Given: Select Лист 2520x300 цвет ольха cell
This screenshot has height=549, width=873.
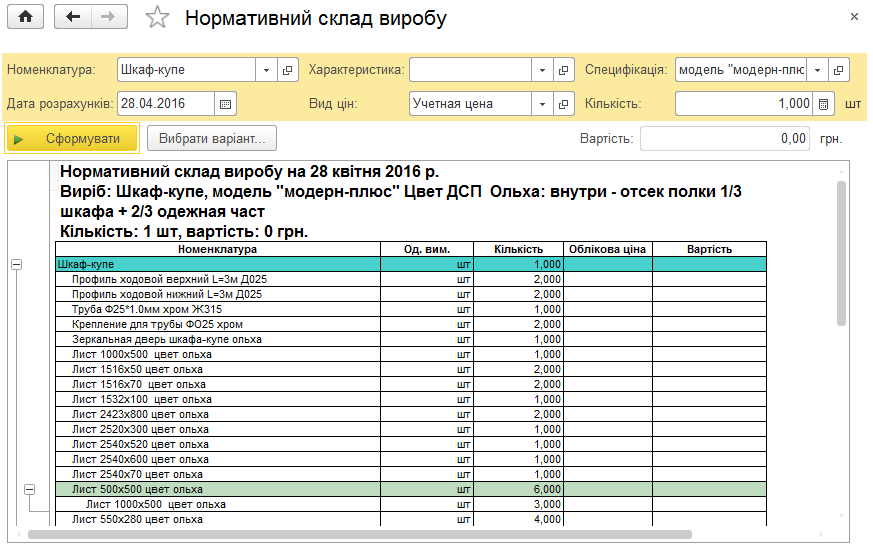Looking at the screenshot, I should [218, 430].
